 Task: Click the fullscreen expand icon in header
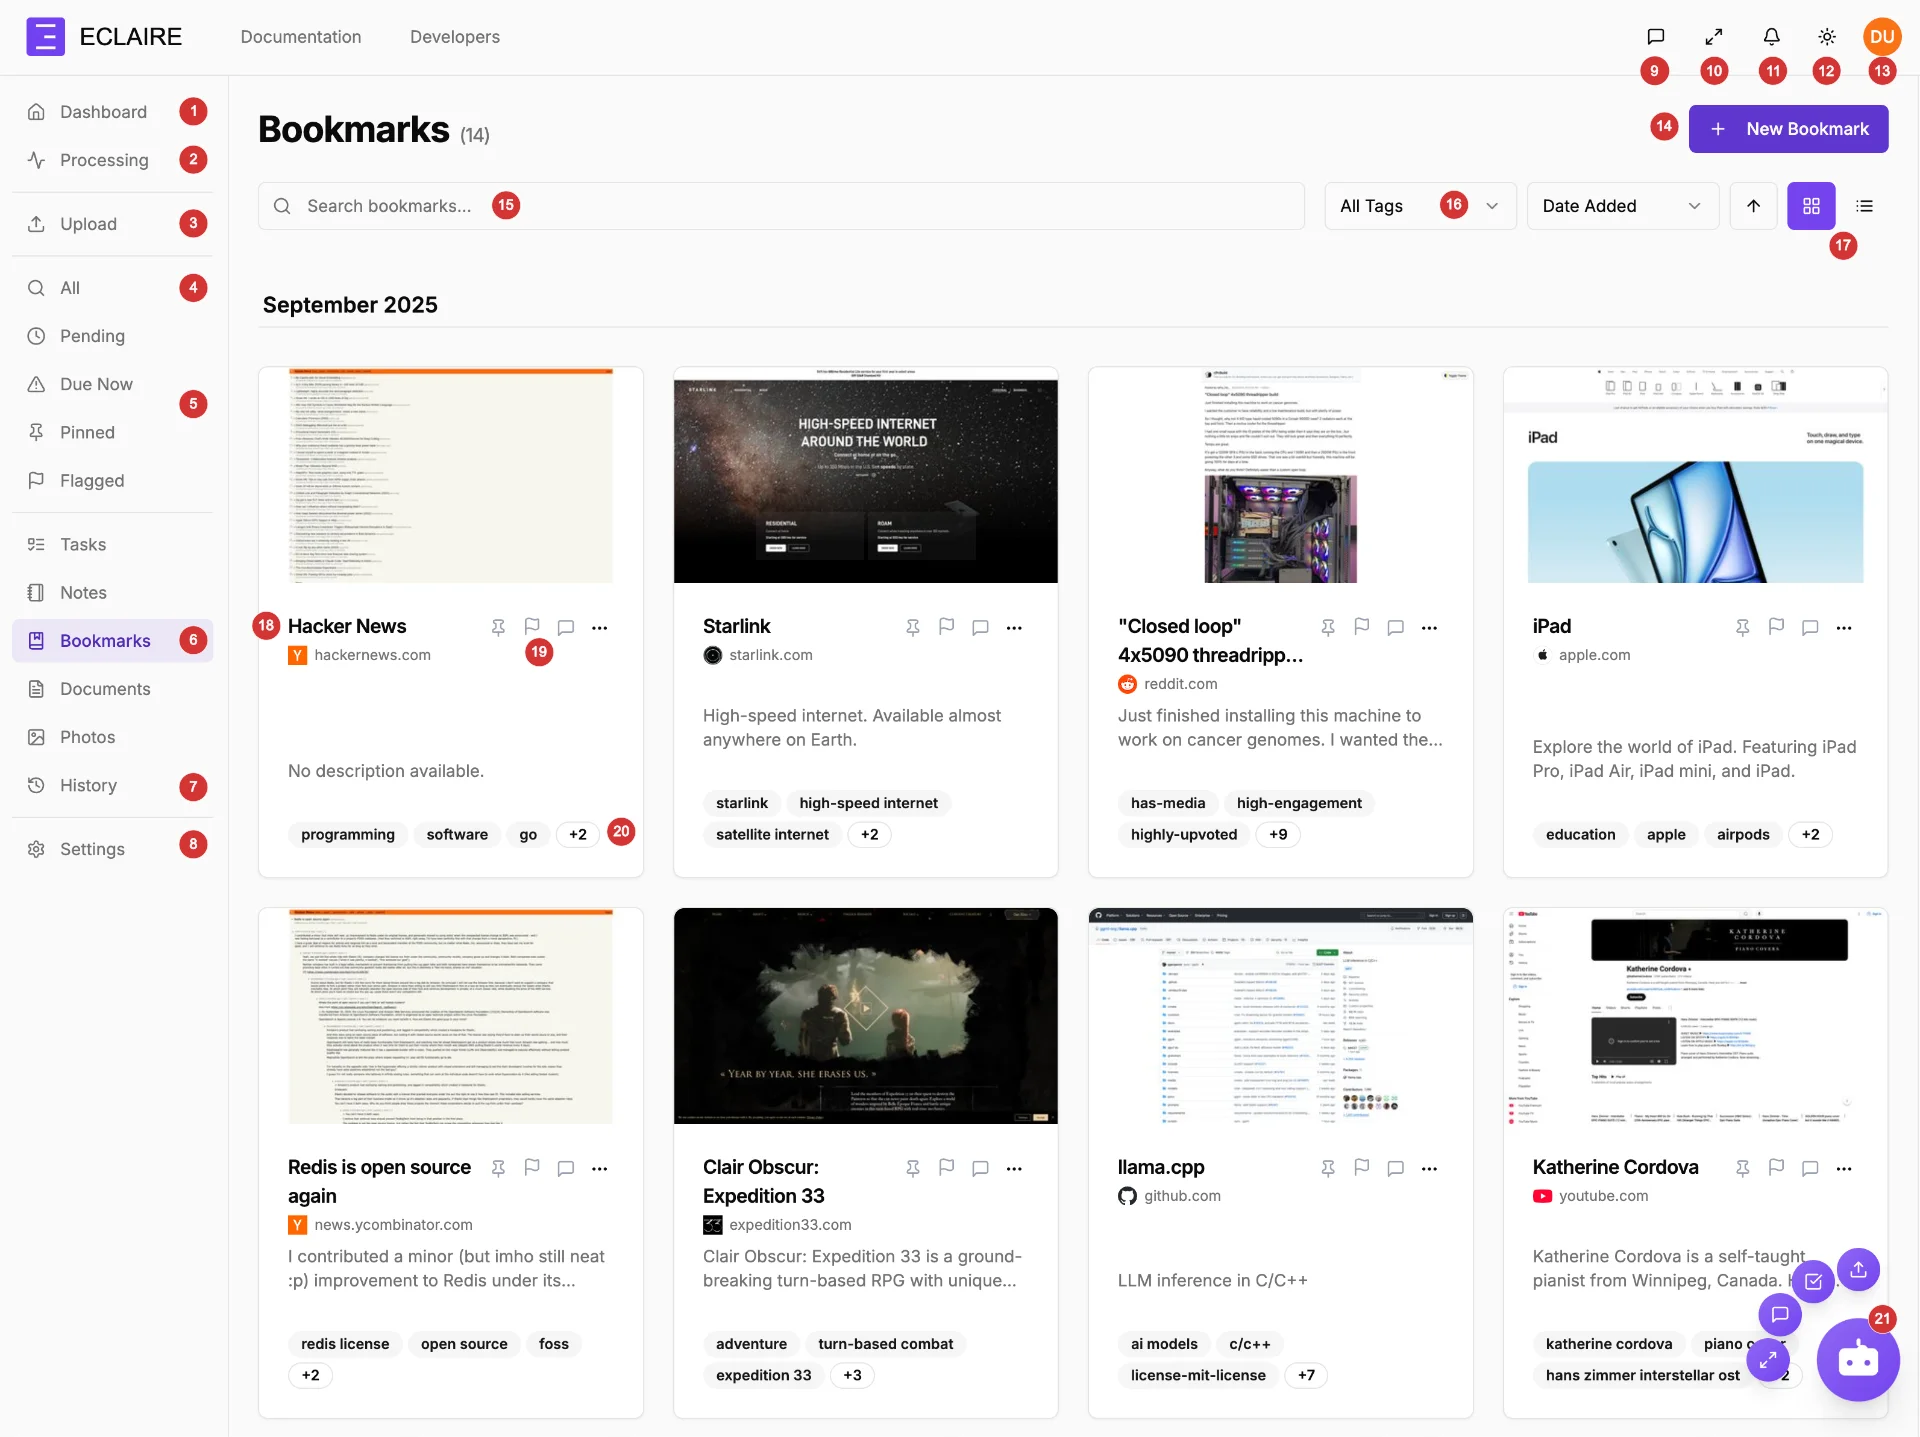[1714, 37]
